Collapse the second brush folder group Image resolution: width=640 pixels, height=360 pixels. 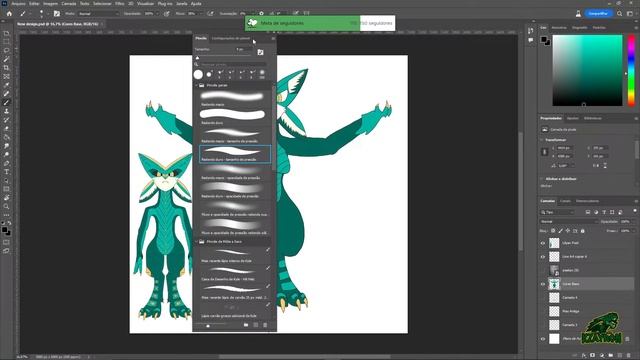(196, 242)
